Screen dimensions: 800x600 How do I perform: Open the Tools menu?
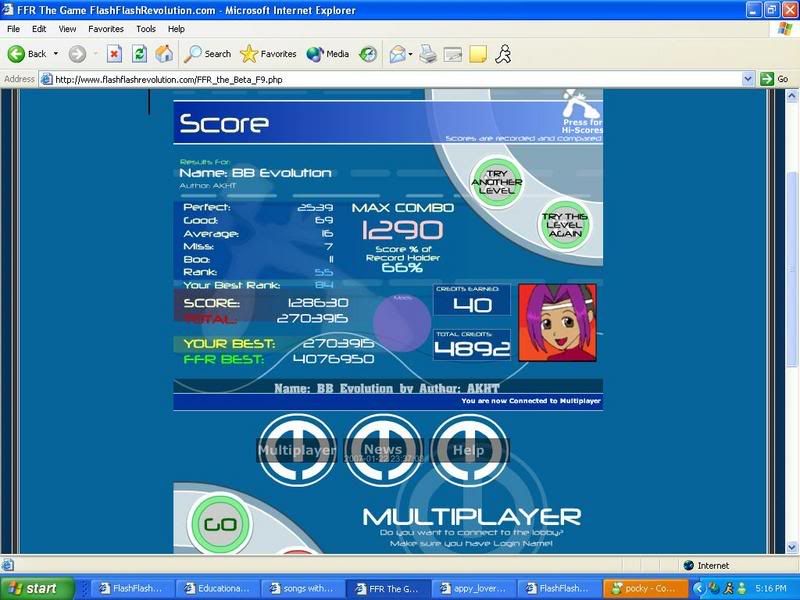(145, 29)
